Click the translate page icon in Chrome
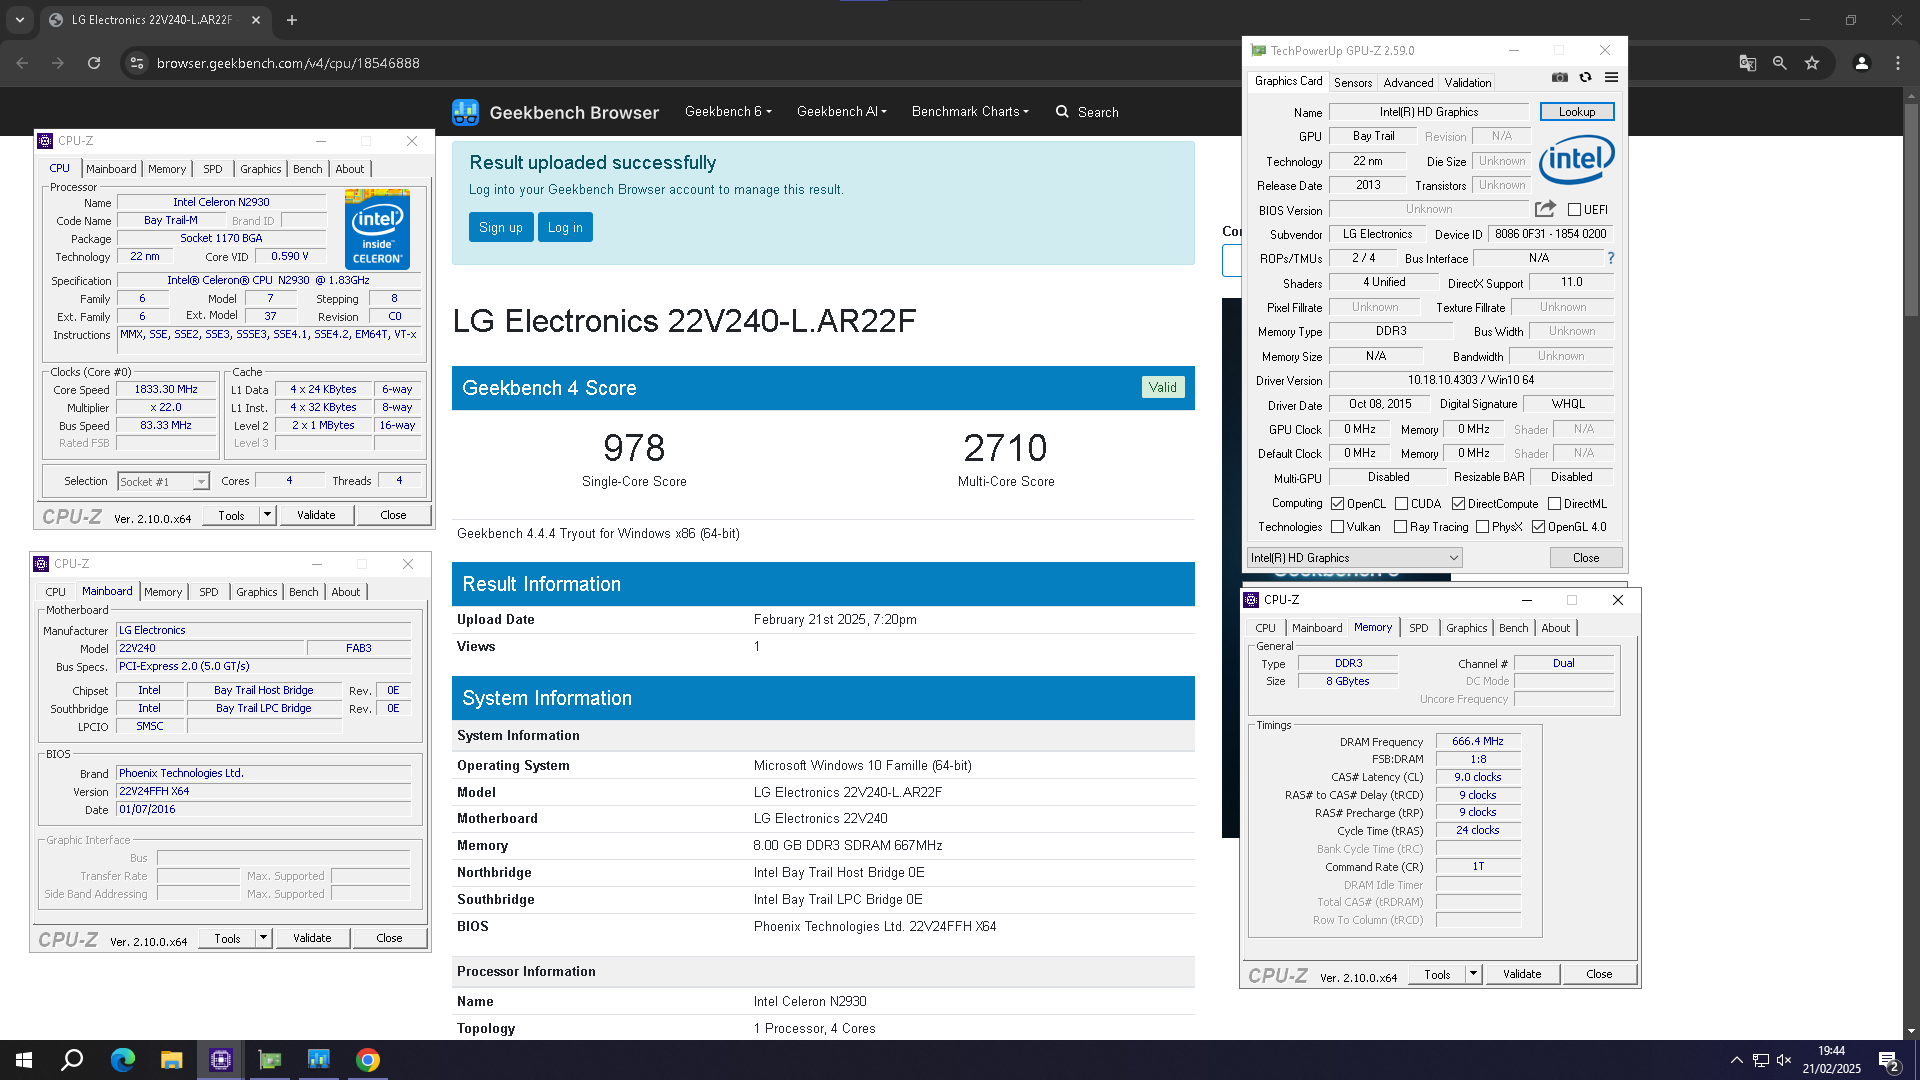This screenshot has height=1080, width=1920. [1747, 63]
